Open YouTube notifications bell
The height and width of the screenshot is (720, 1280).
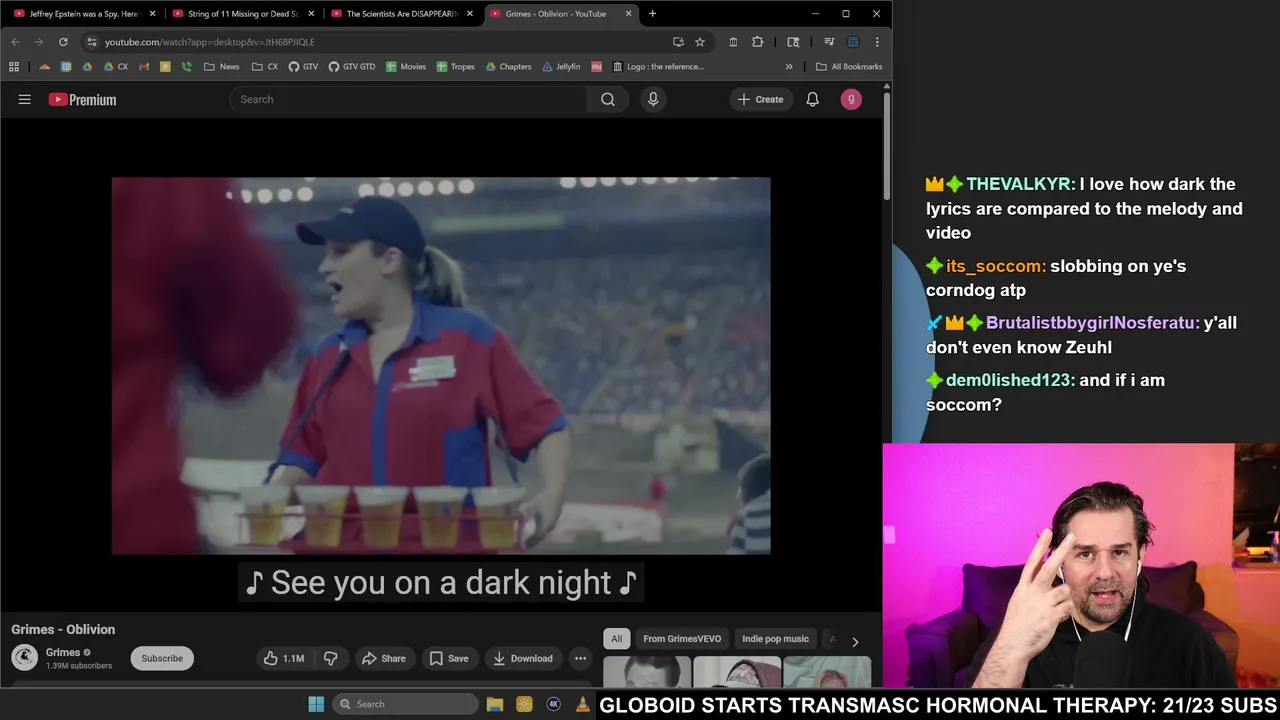[x=813, y=99]
